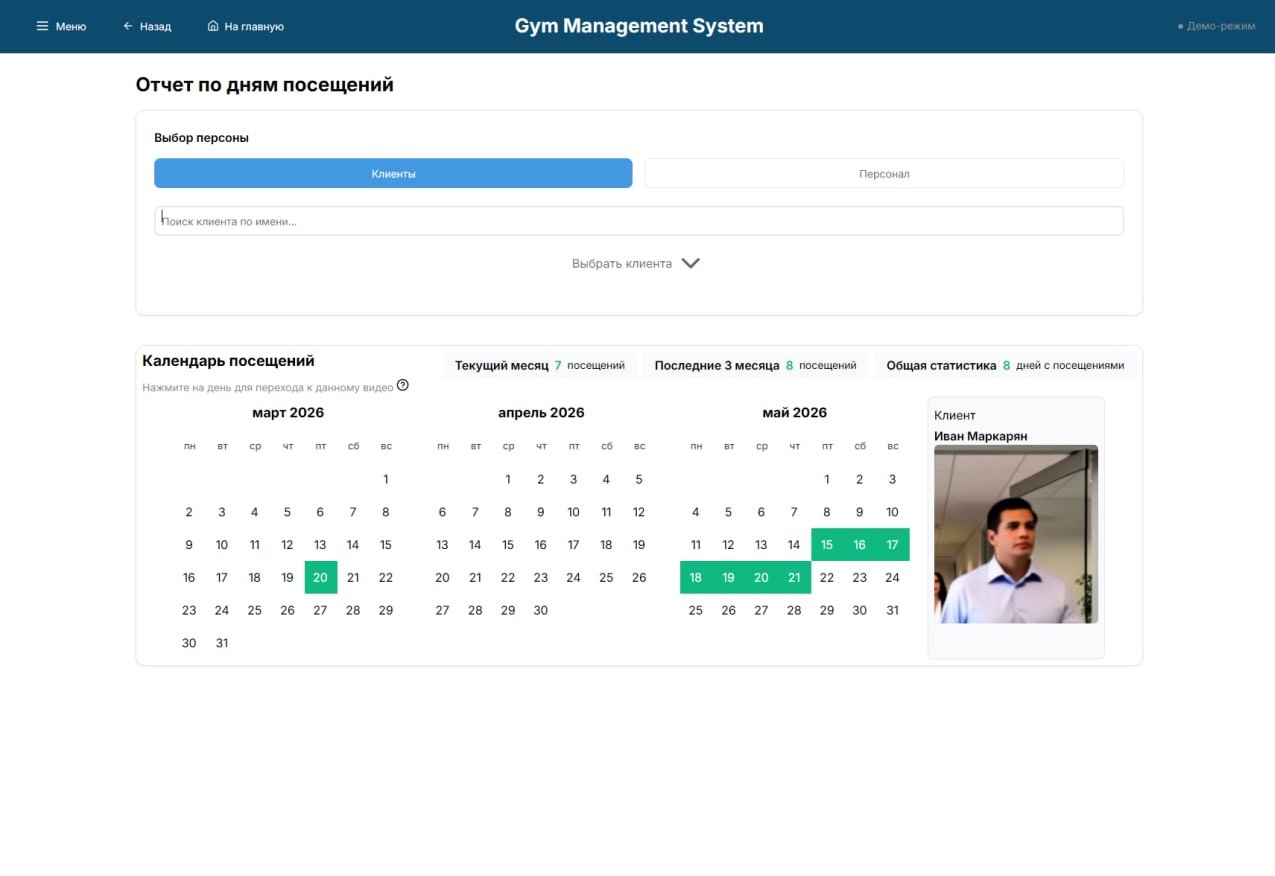This screenshot has width=1275, height=876.
Task: Click the Демо-режим indicator
Action: (1216, 26)
